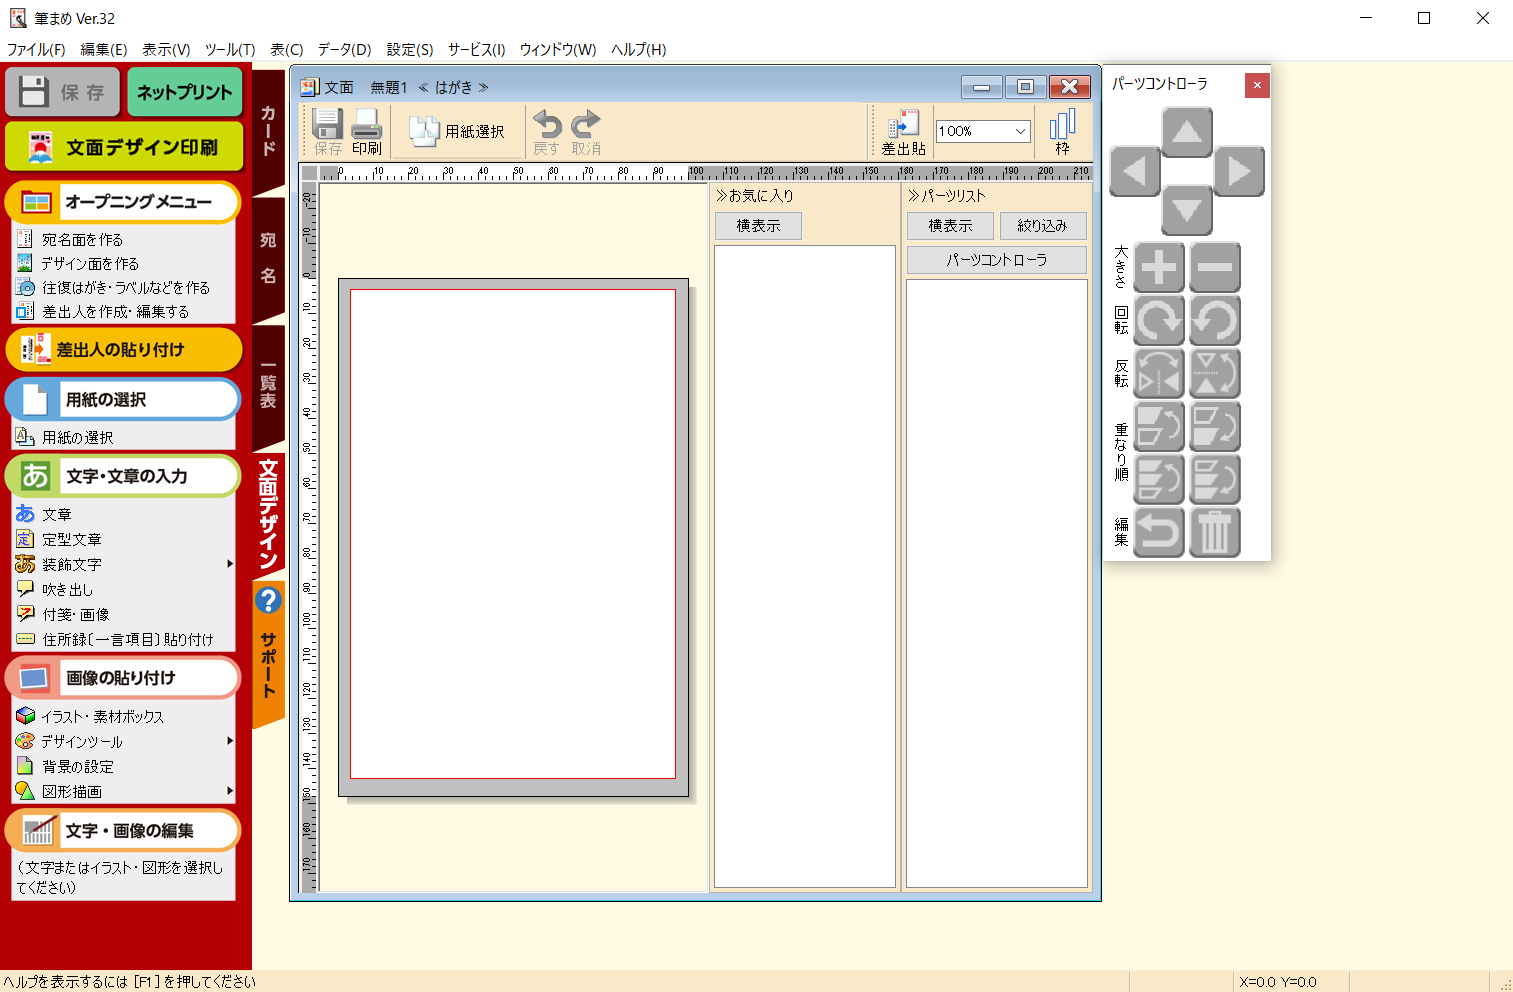Click the up arrow in Parts Controller

(1186, 132)
